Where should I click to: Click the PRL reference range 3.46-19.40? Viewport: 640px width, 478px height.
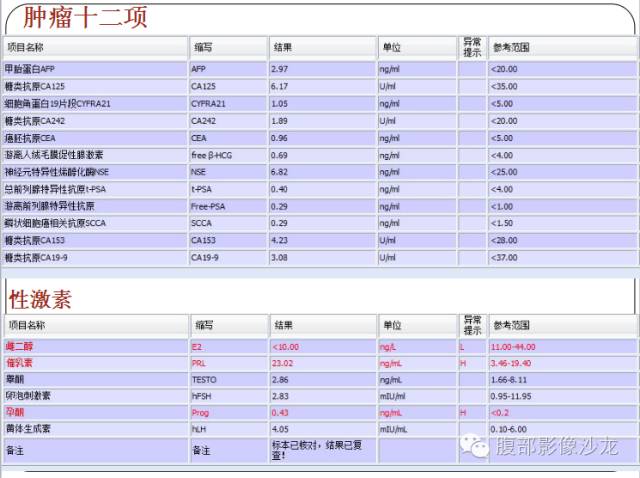511,363
